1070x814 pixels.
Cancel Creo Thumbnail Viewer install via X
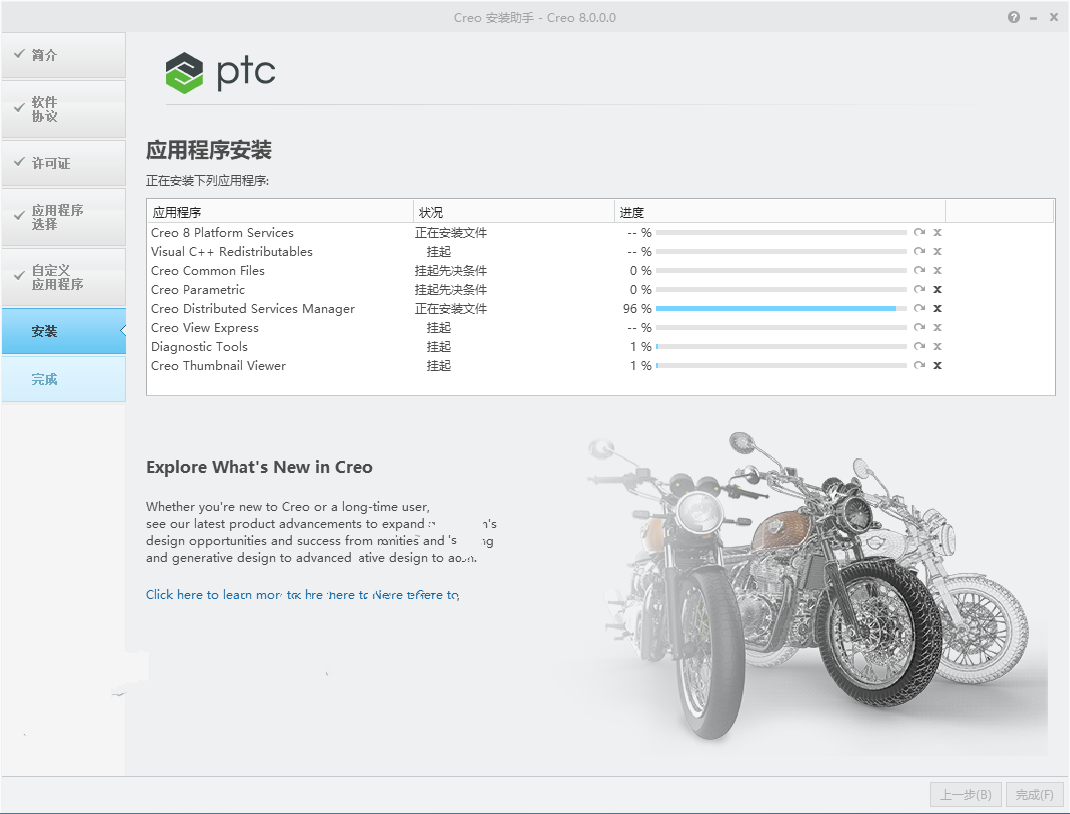(x=938, y=365)
